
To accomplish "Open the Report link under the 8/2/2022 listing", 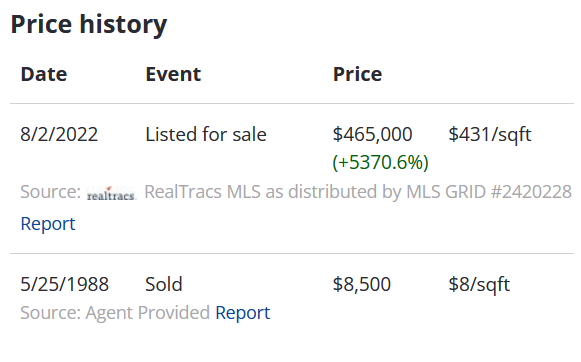I will (48, 223).
